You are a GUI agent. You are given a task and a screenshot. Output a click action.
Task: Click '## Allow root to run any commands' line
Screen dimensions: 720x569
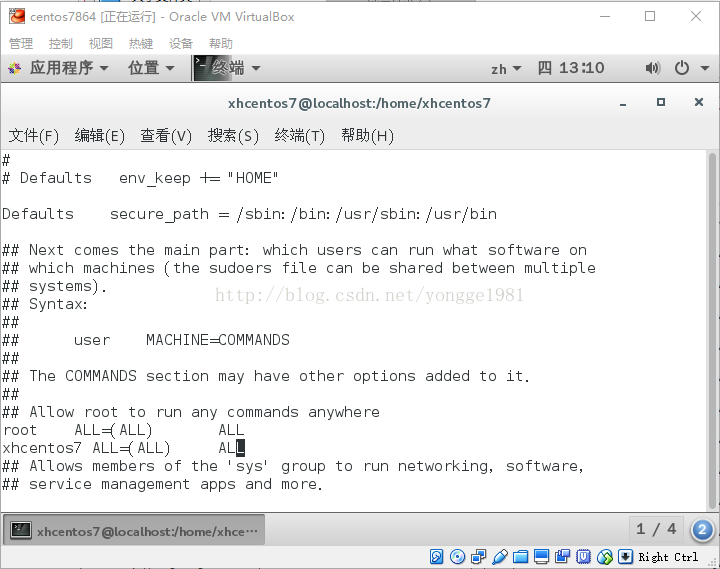pyautogui.click(x=191, y=412)
